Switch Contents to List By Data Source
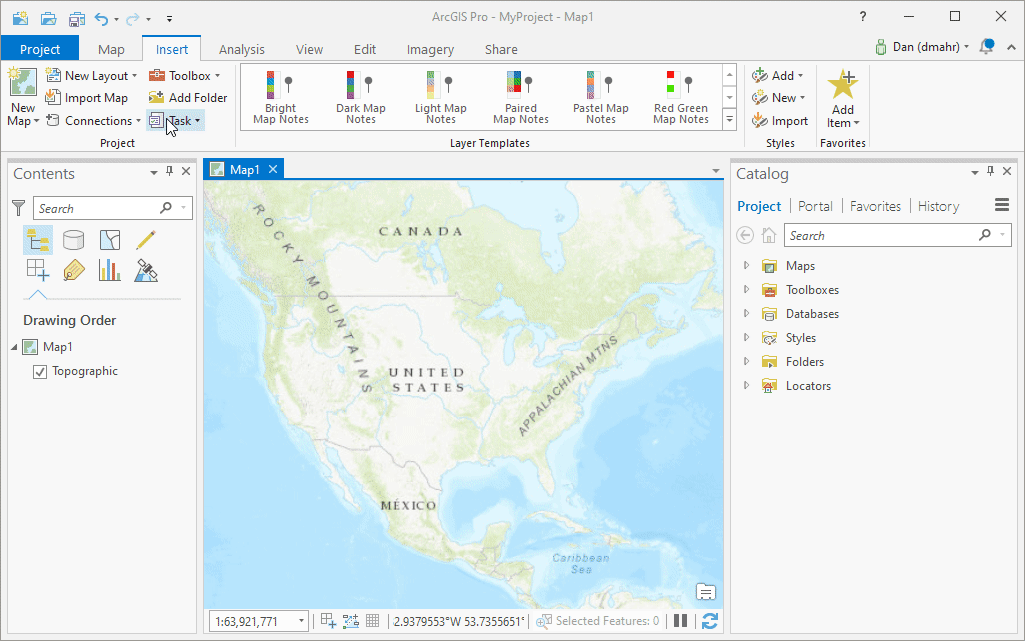Screen dimensions: 1025x641 pyautogui.click(x=73, y=240)
